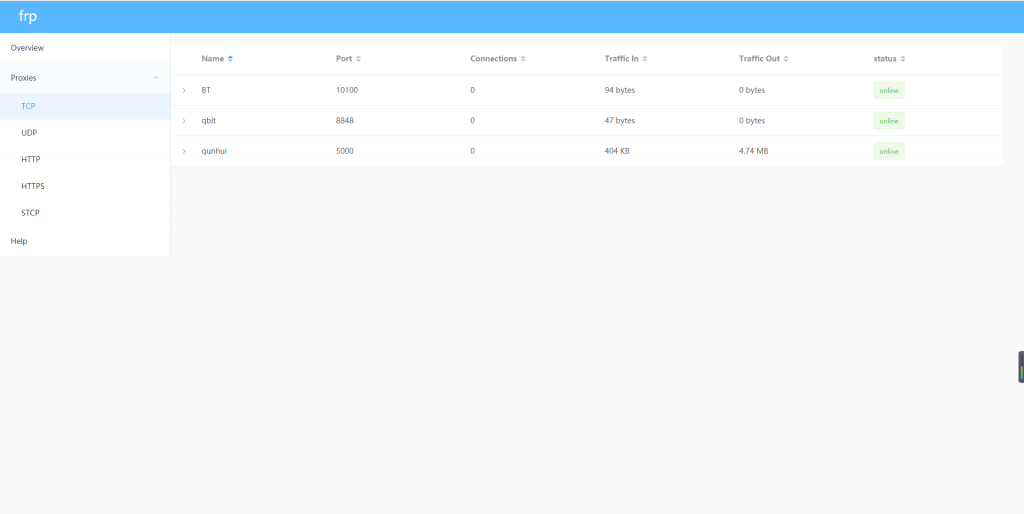Sort table by status column

point(903,59)
